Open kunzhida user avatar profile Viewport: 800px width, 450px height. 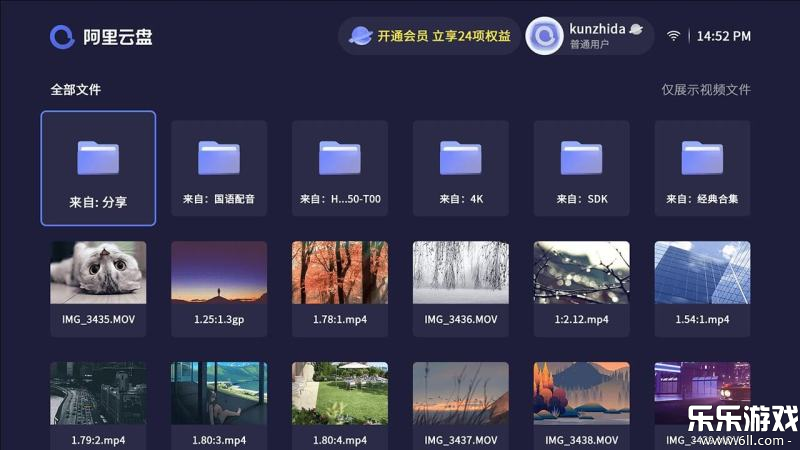pyautogui.click(x=545, y=37)
